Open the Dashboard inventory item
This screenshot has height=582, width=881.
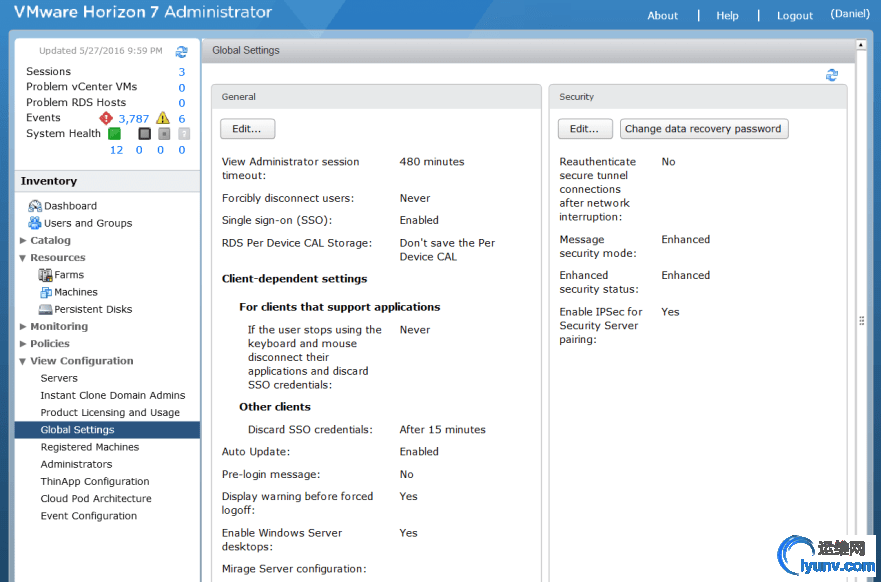coord(70,206)
